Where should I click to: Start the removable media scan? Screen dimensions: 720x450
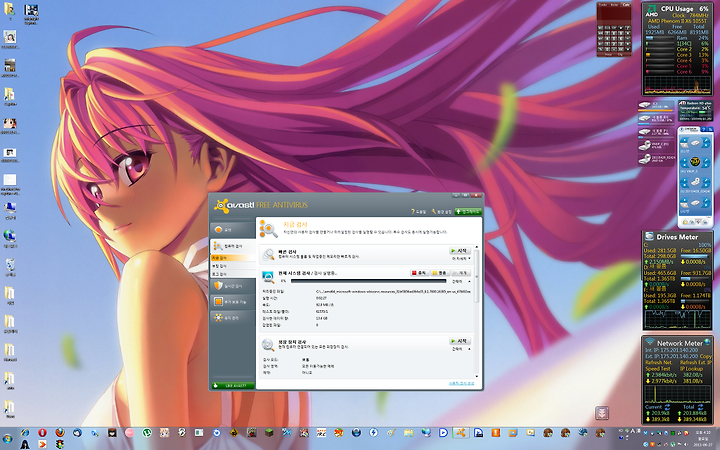coord(459,341)
